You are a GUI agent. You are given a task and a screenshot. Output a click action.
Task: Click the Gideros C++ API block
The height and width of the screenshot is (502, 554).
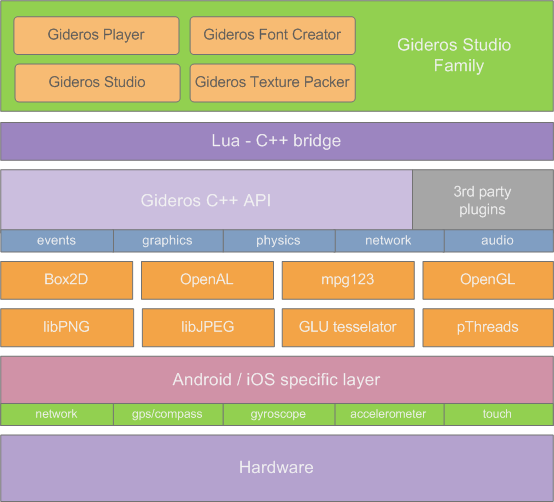click(206, 200)
